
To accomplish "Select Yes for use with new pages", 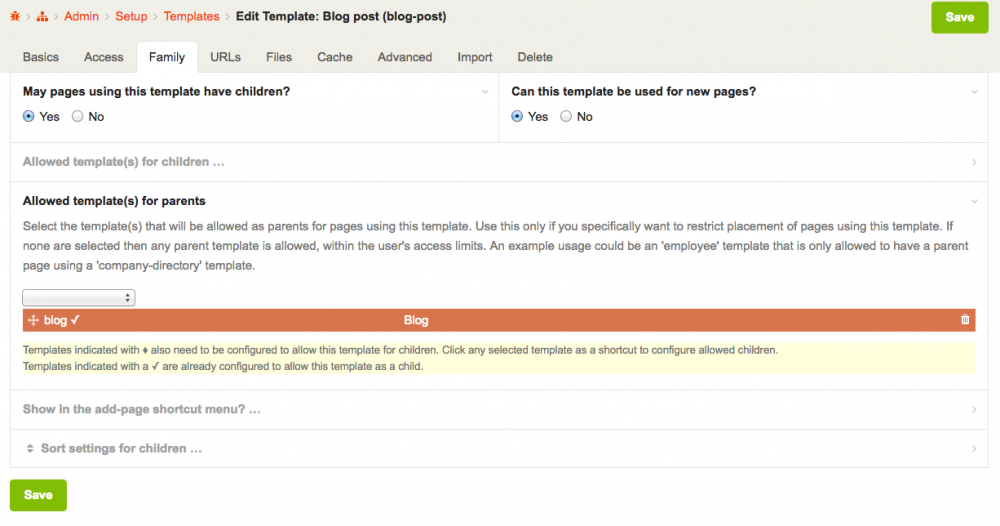I will point(517,117).
